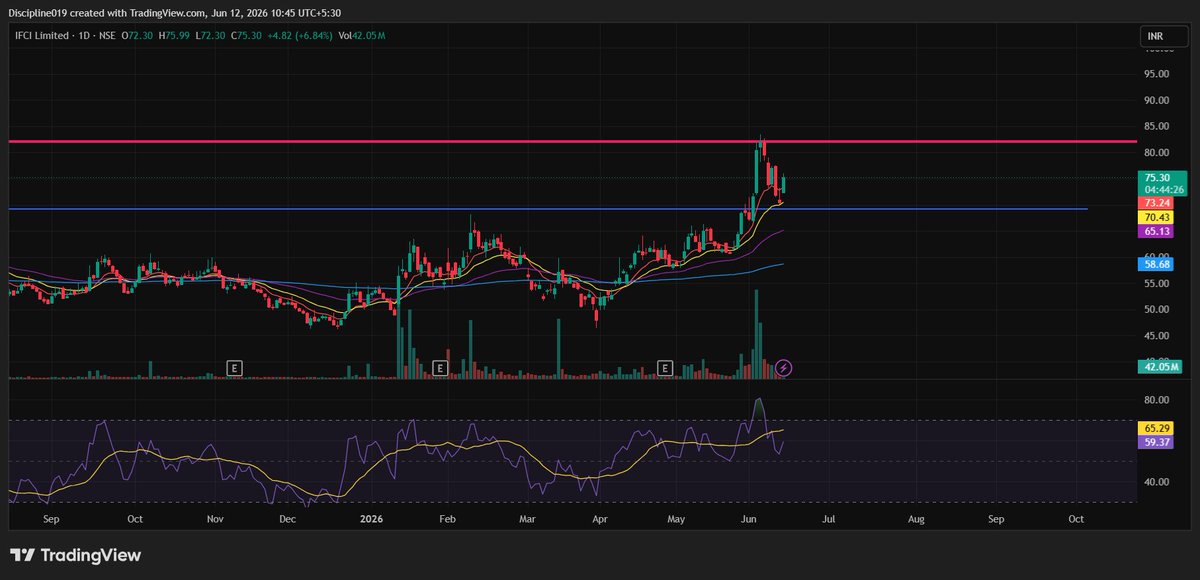Click 85.00 on the price scale
Image resolution: width=1200 pixels, height=580 pixels.
coord(1157,126)
